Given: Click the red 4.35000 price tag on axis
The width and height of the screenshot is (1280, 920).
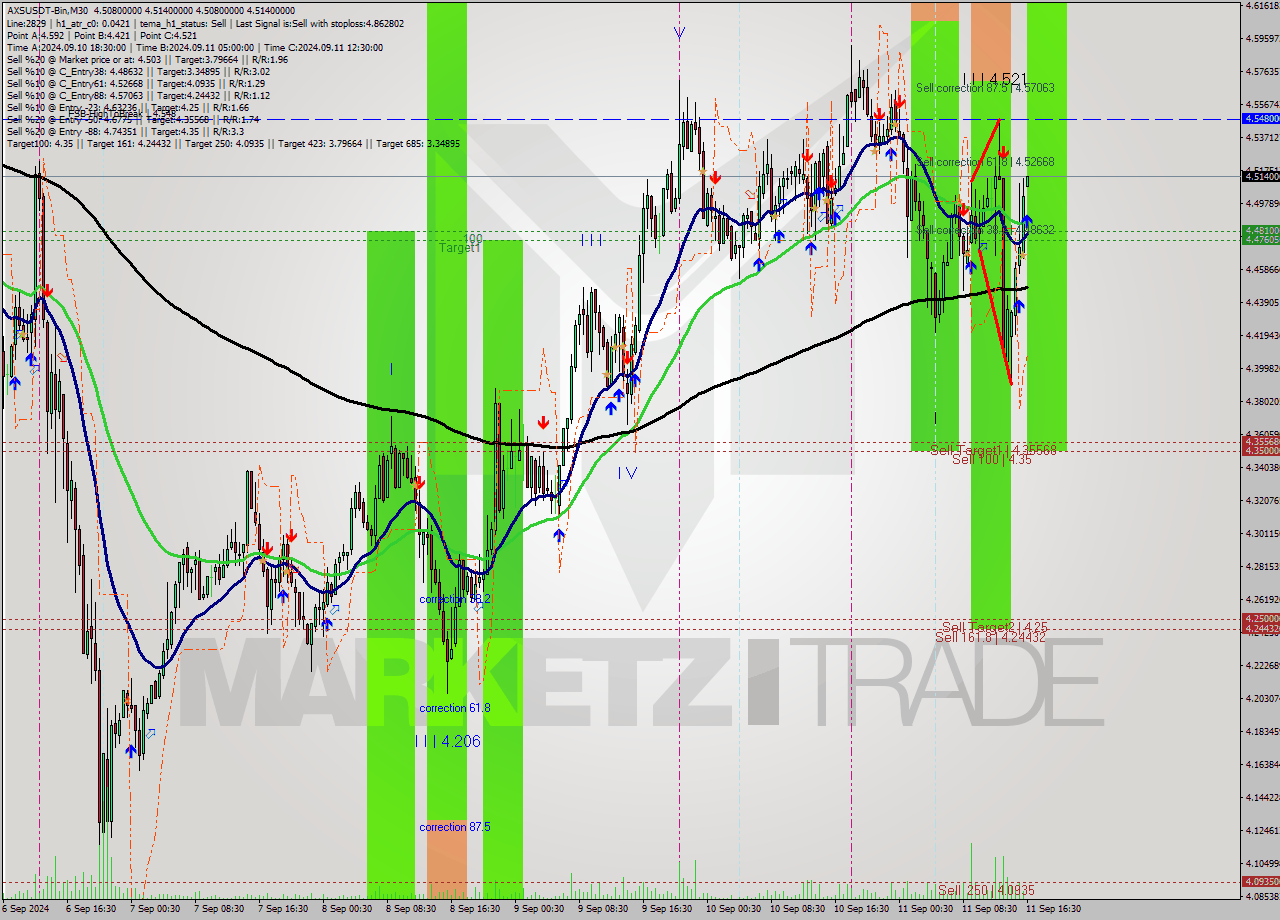Looking at the screenshot, I should click(x=1260, y=450).
